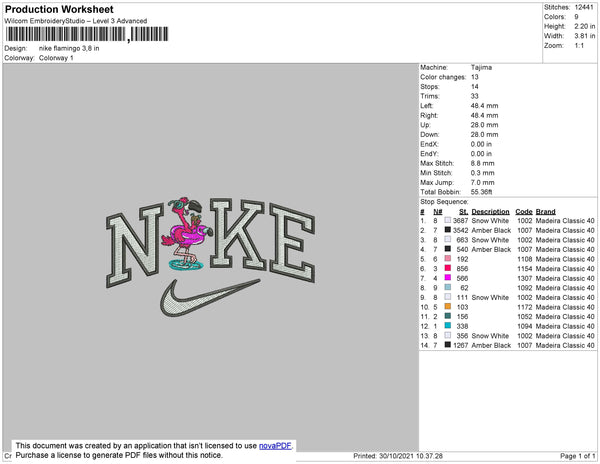This screenshot has width=600, height=464.
Task: Click the Total Bobbin value '55.36ft'
Action: coord(481,192)
